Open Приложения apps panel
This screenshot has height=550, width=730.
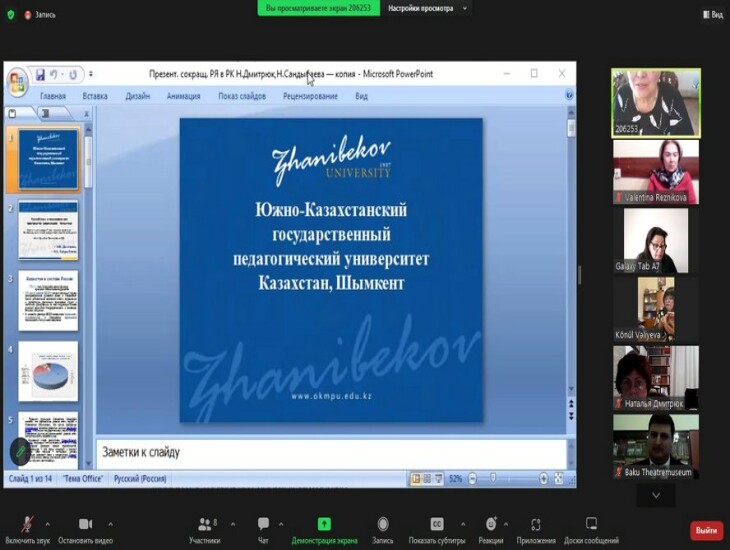click(x=536, y=530)
